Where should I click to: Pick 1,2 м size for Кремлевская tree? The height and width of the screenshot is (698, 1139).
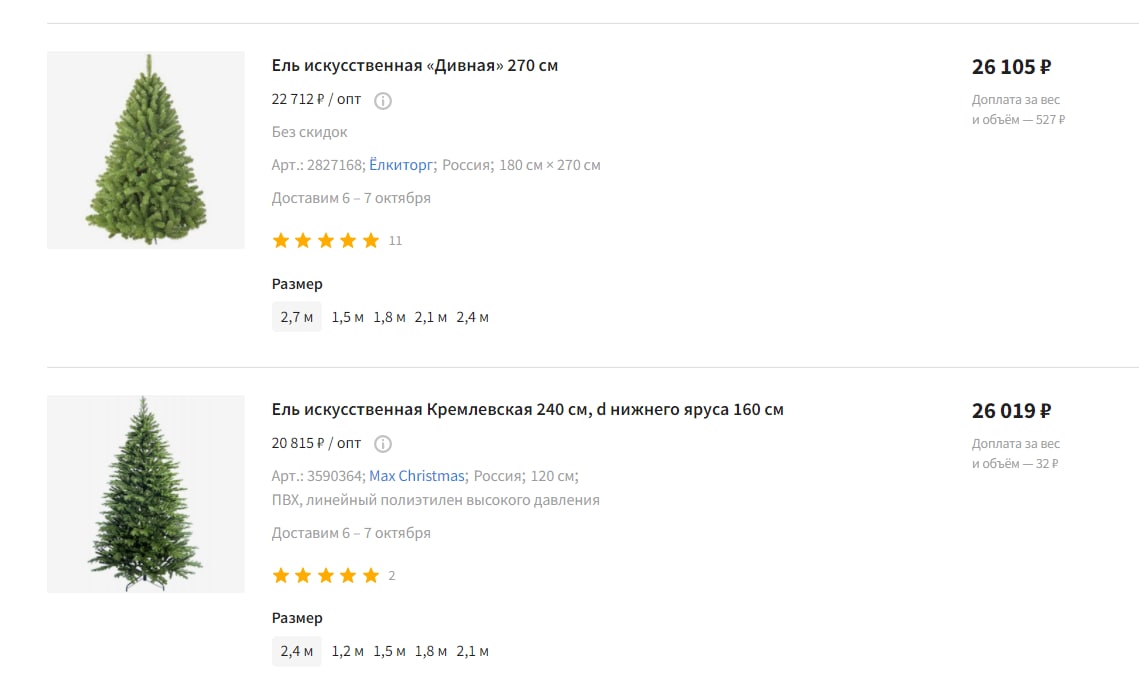[x=347, y=651]
